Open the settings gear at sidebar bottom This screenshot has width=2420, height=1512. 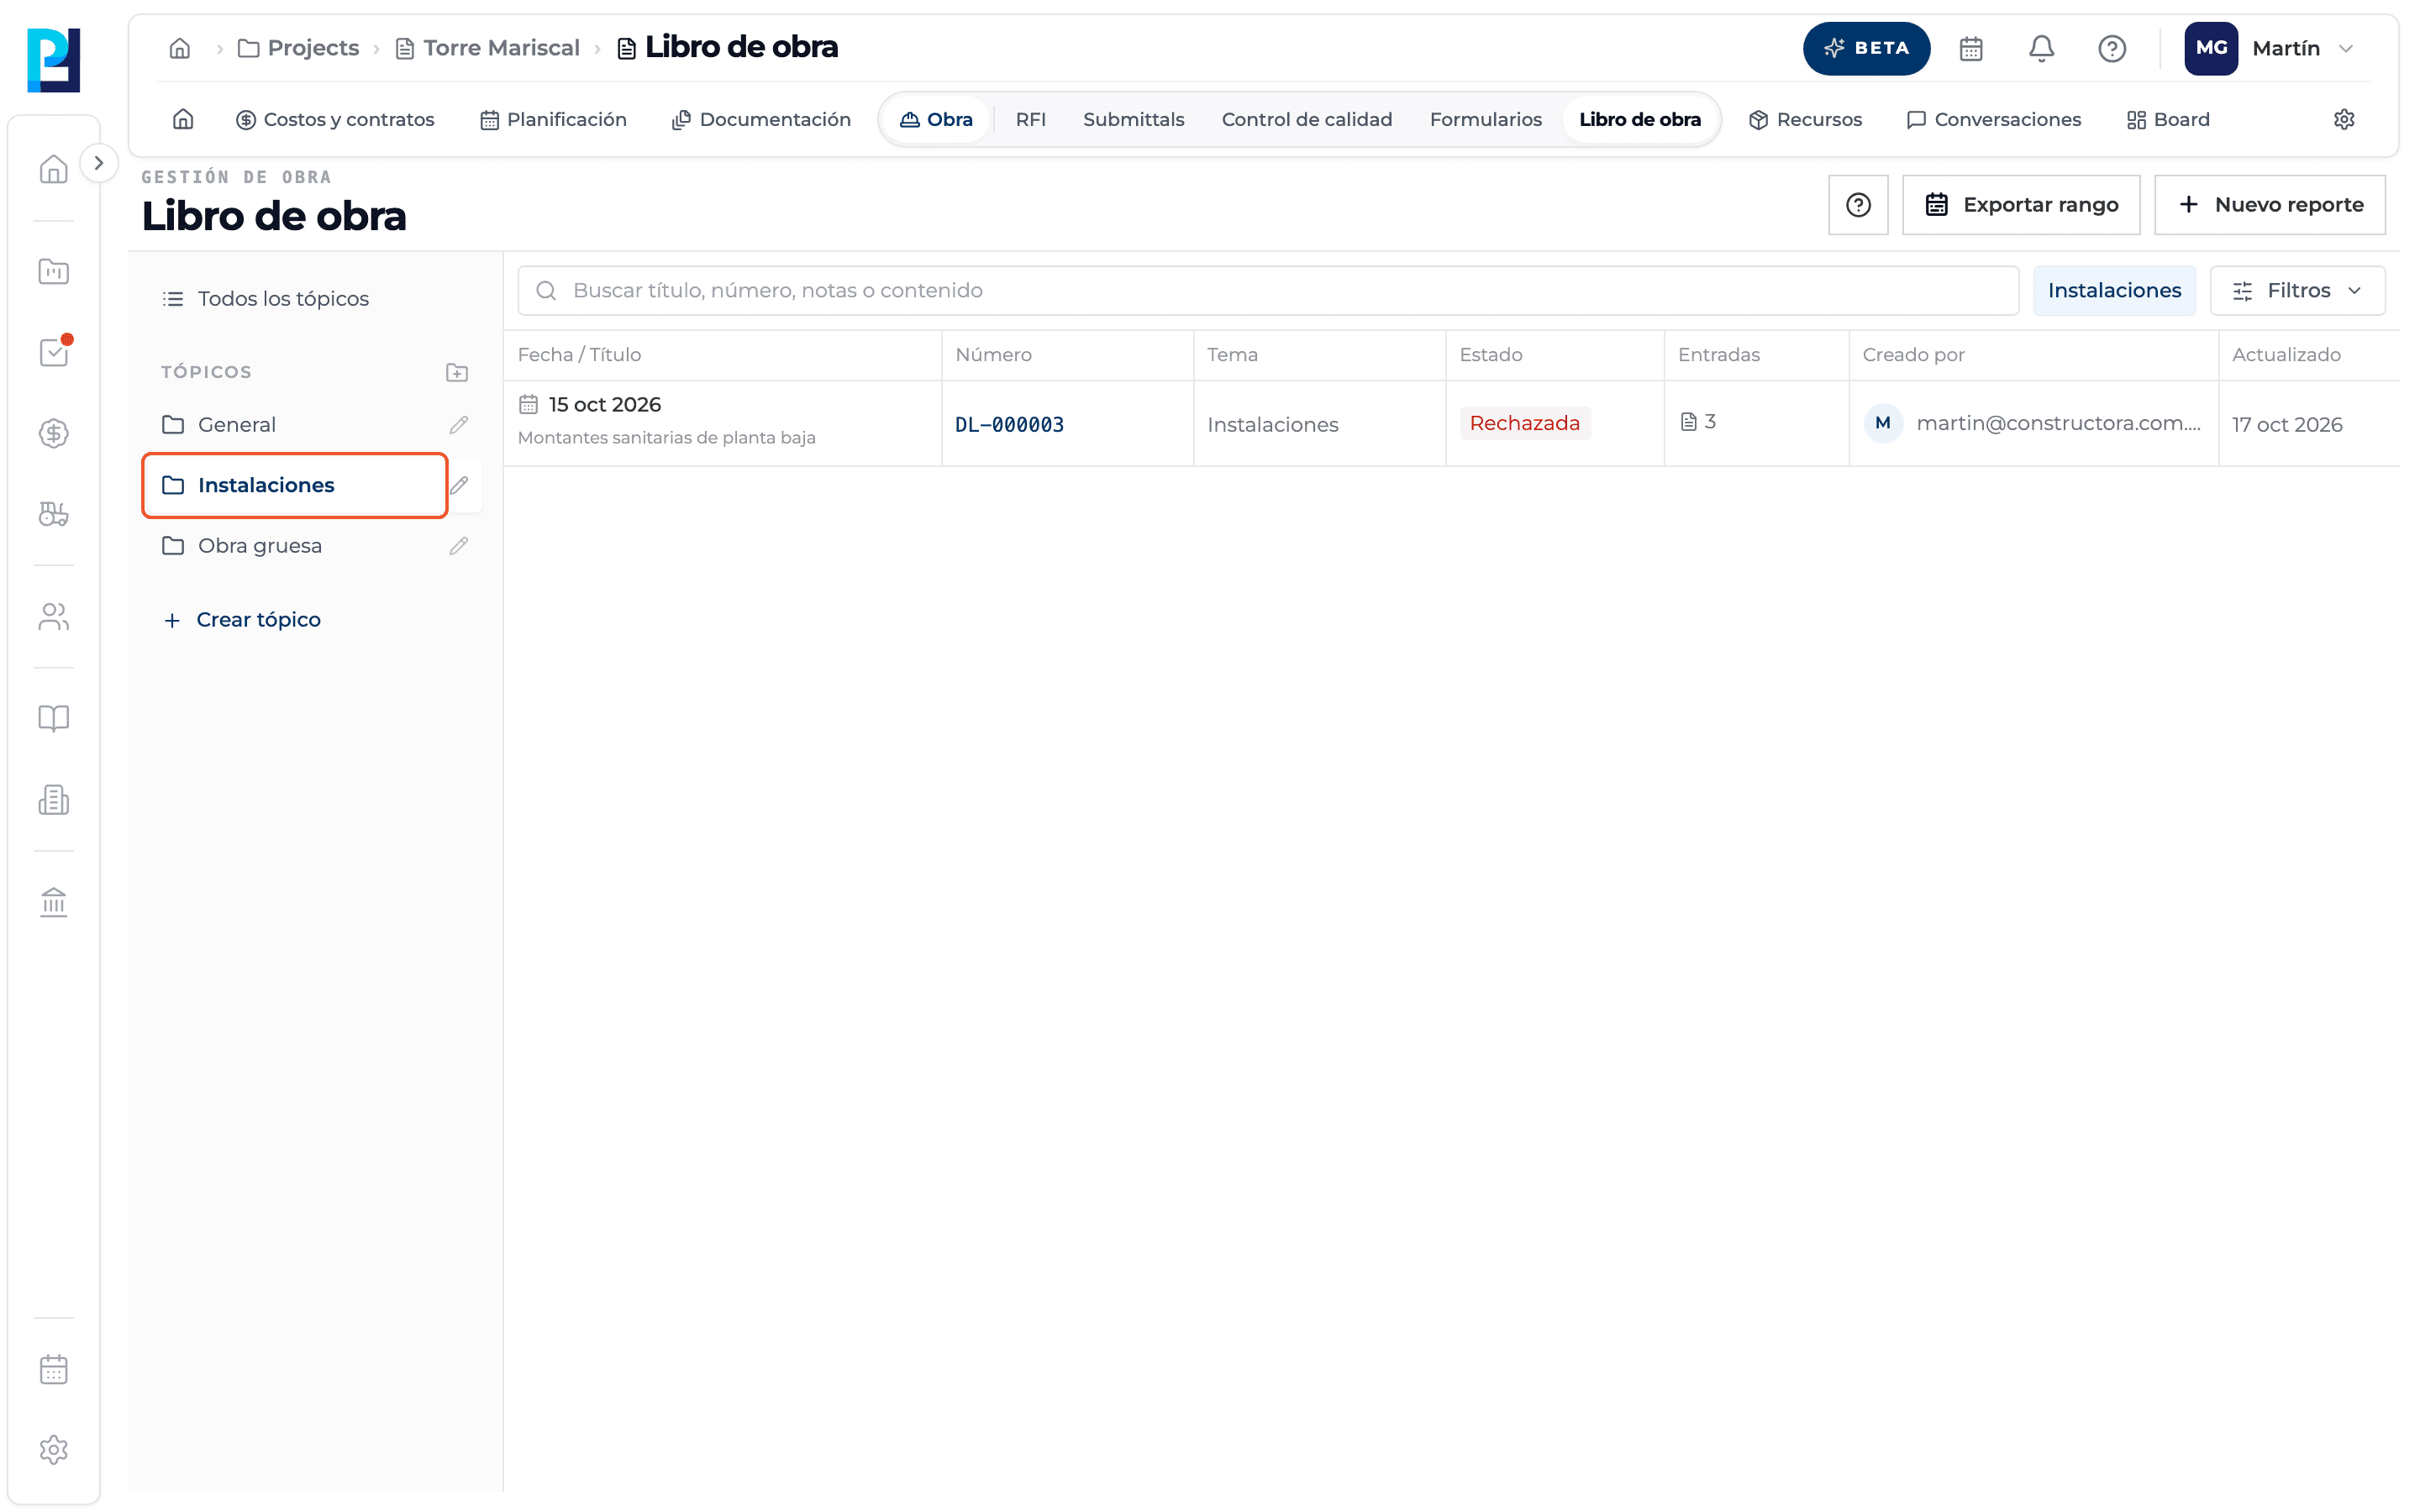click(54, 1449)
